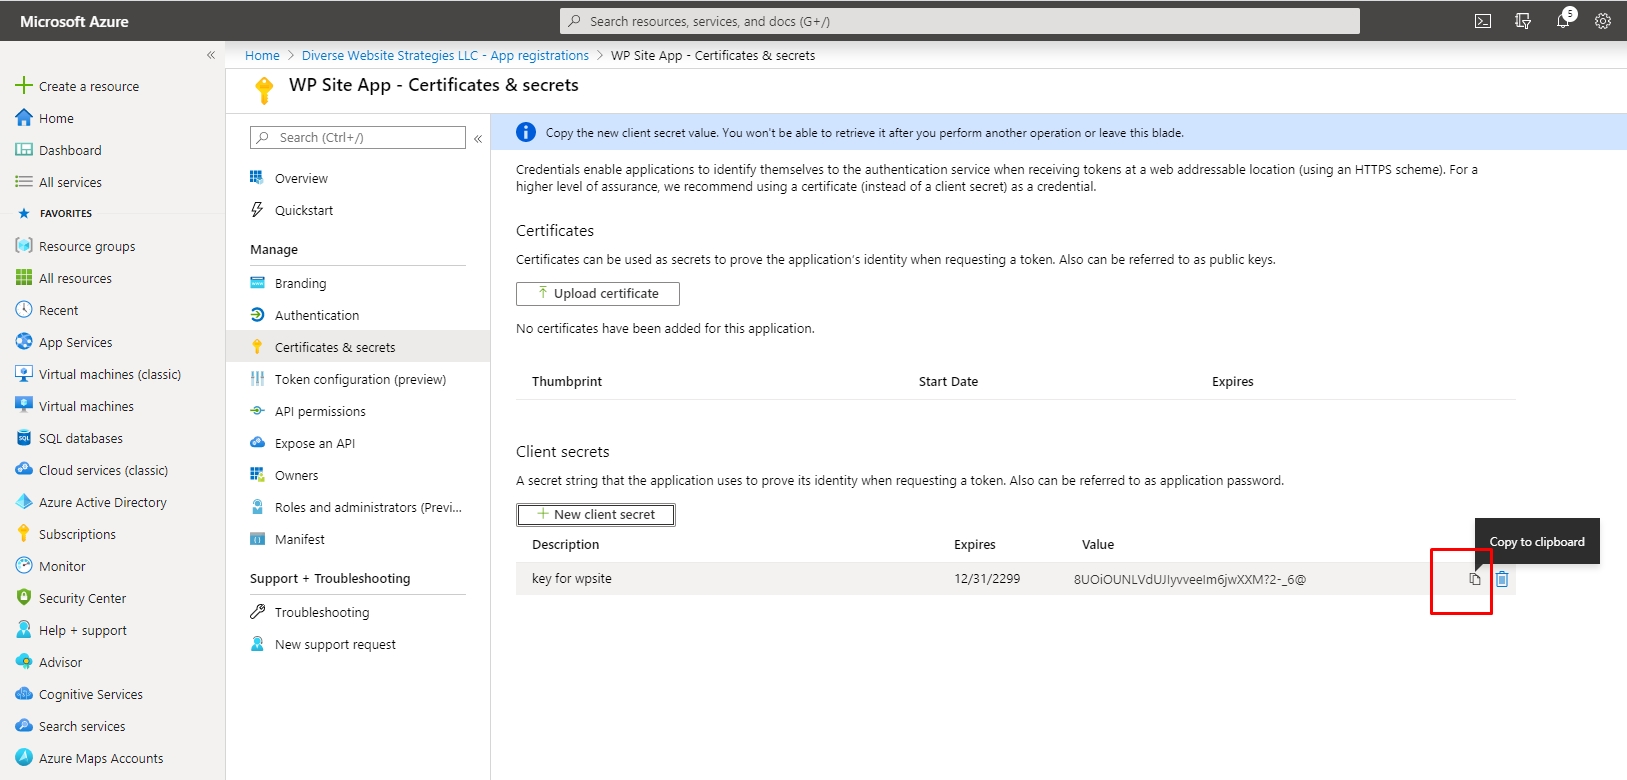
Task: Click the Subscriptions key icon
Action: [x=24, y=534]
